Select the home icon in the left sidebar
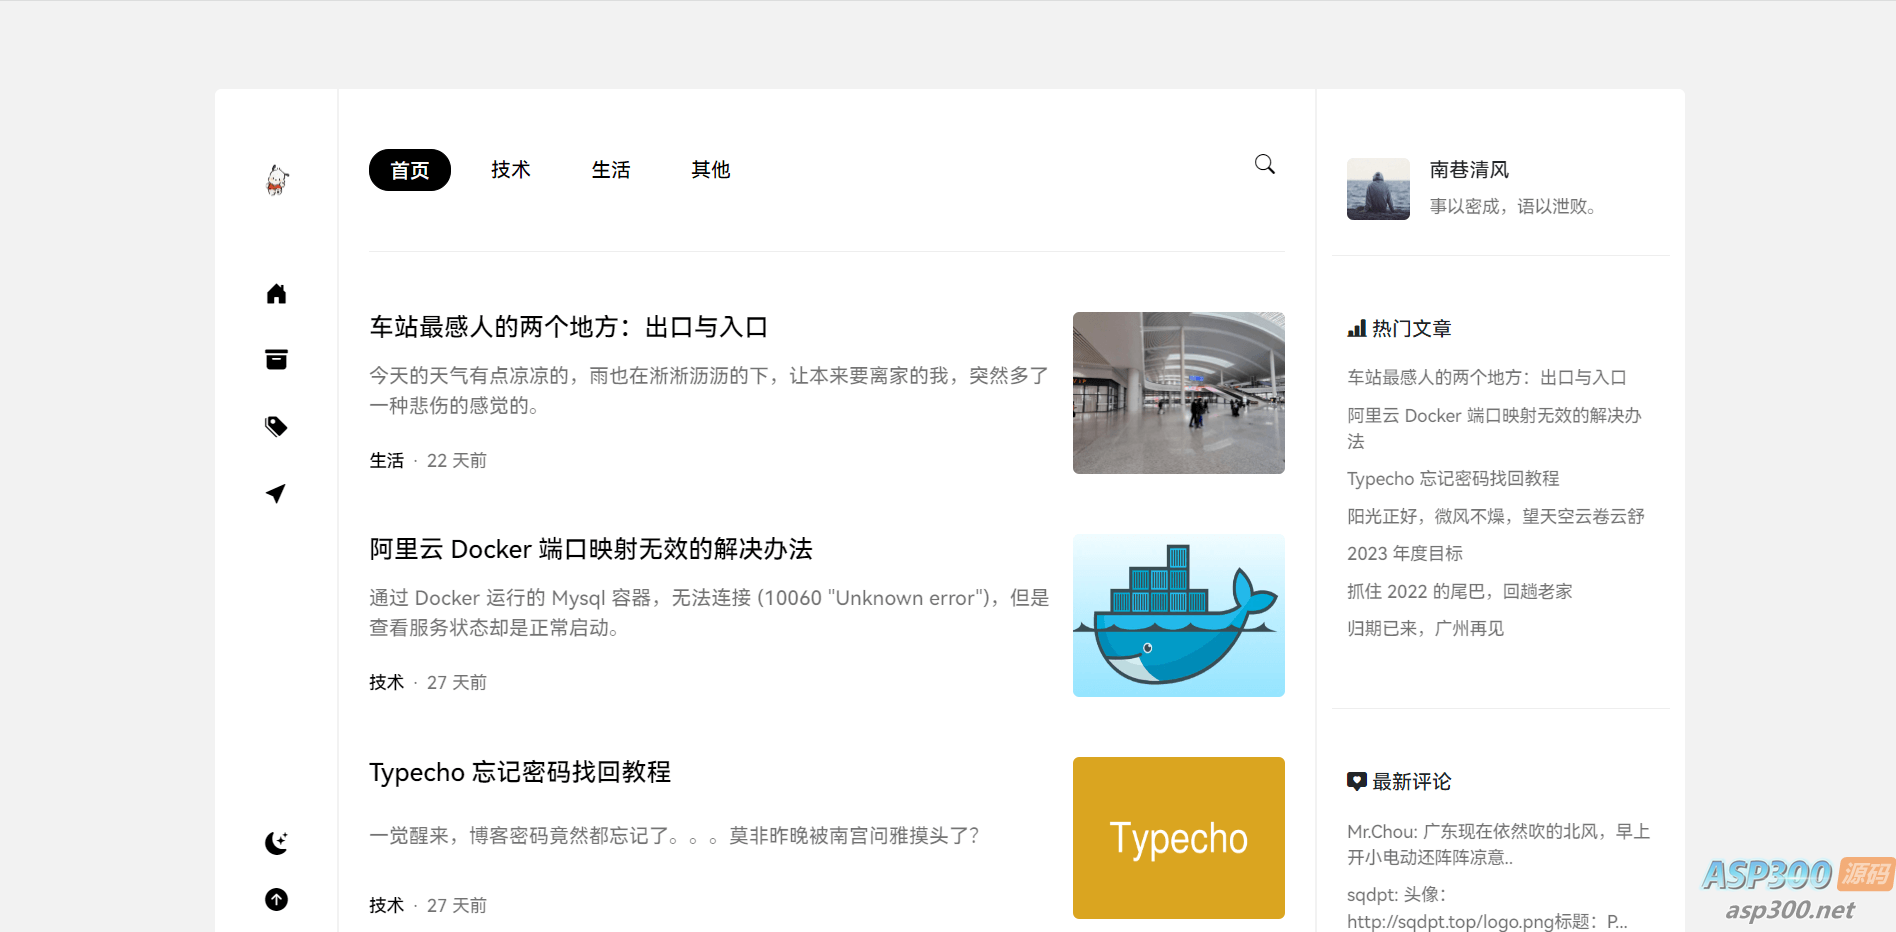The height and width of the screenshot is (932, 1896). point(276,293)
